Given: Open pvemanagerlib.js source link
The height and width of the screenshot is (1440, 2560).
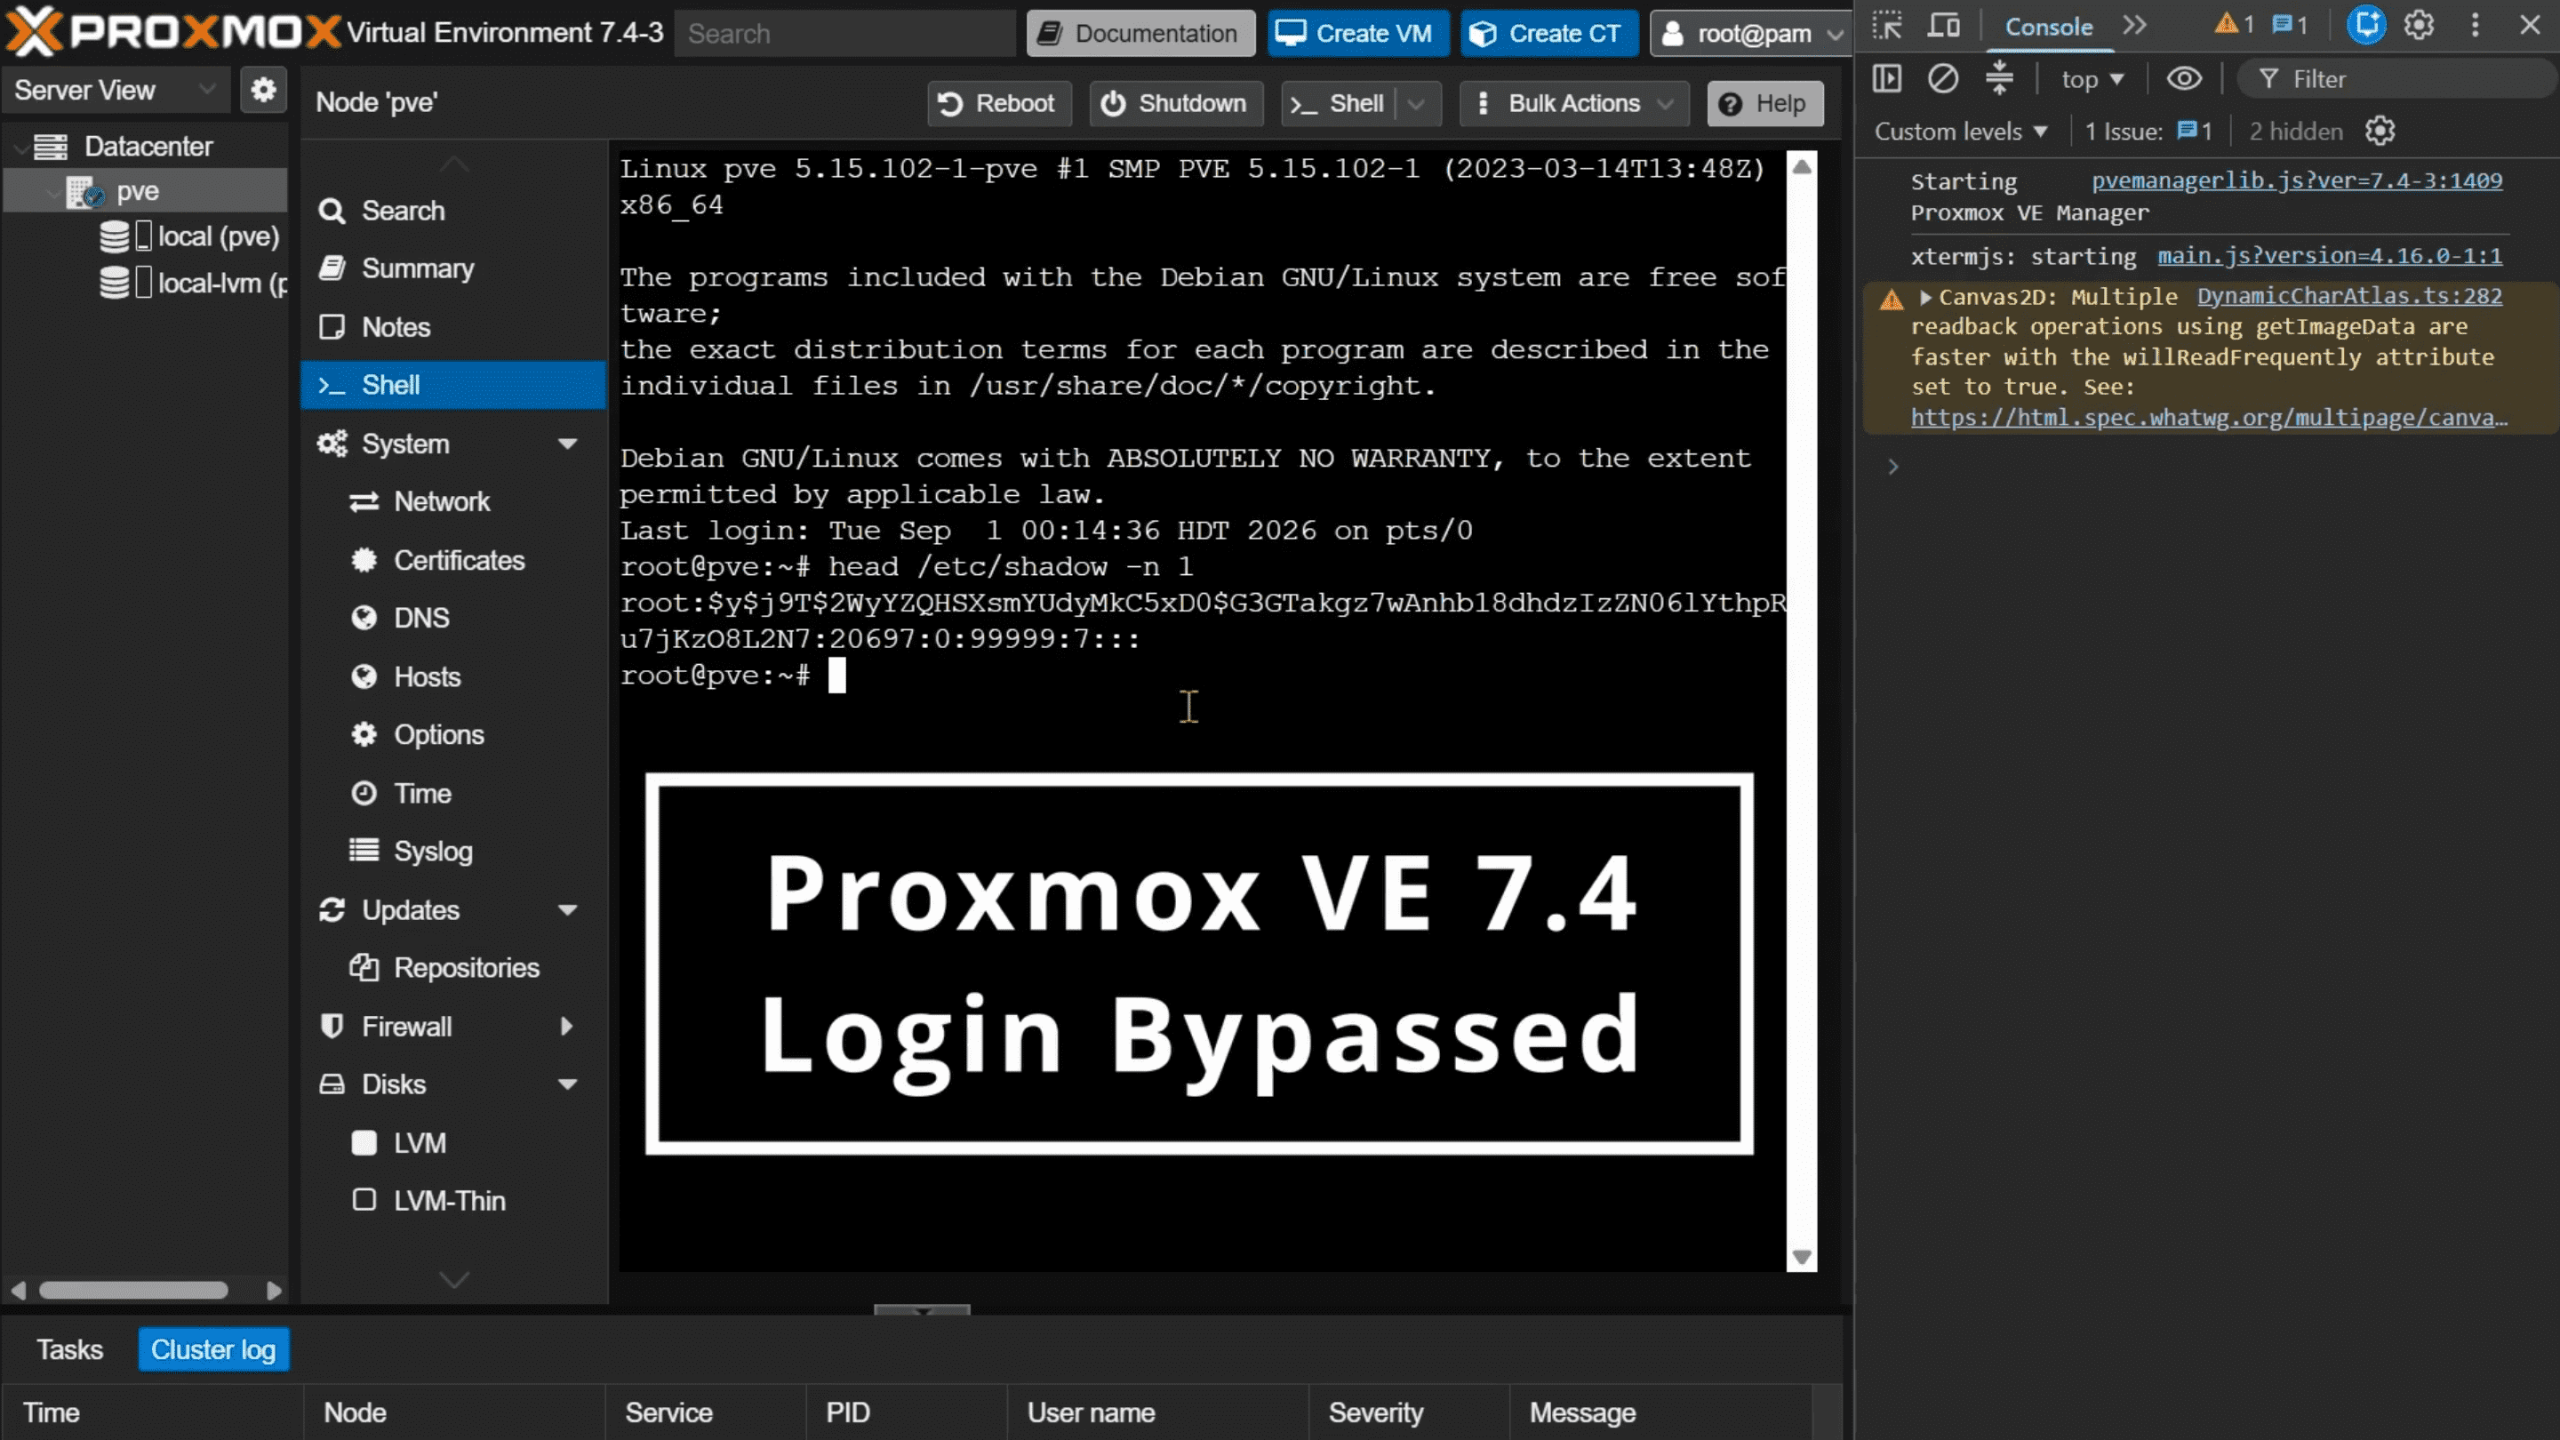Looking at the screenshot, I should point(2297,180).
